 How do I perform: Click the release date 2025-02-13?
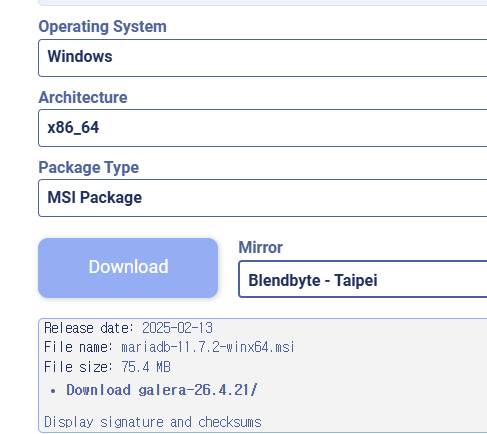(177, 328)
